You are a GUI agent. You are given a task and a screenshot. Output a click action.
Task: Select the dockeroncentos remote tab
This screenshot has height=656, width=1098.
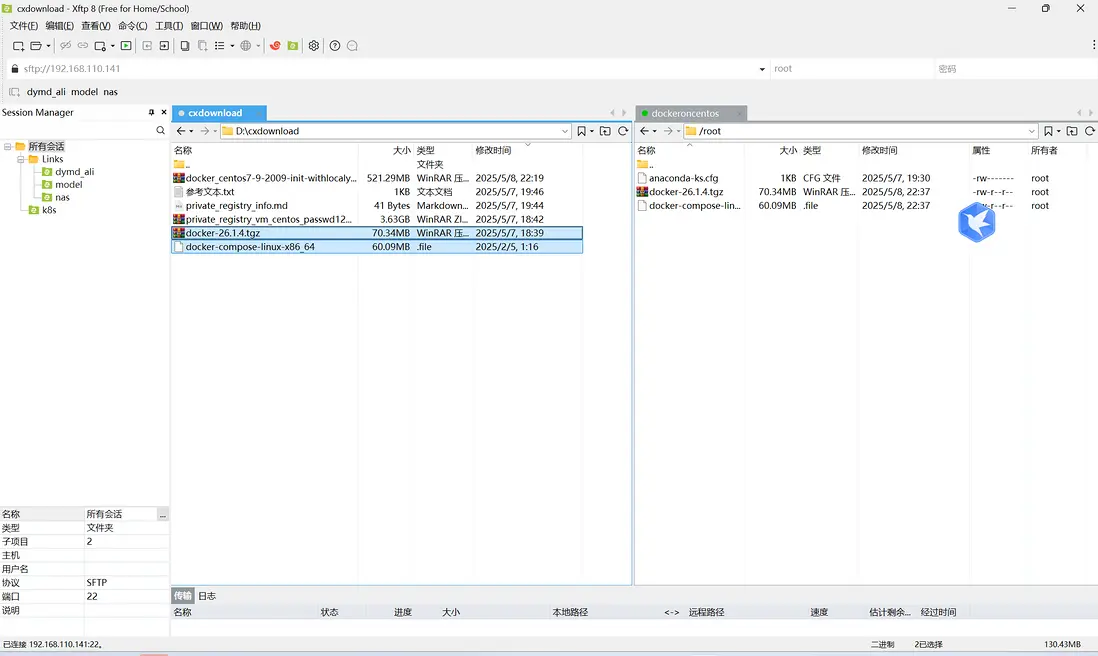pos(685,113)
